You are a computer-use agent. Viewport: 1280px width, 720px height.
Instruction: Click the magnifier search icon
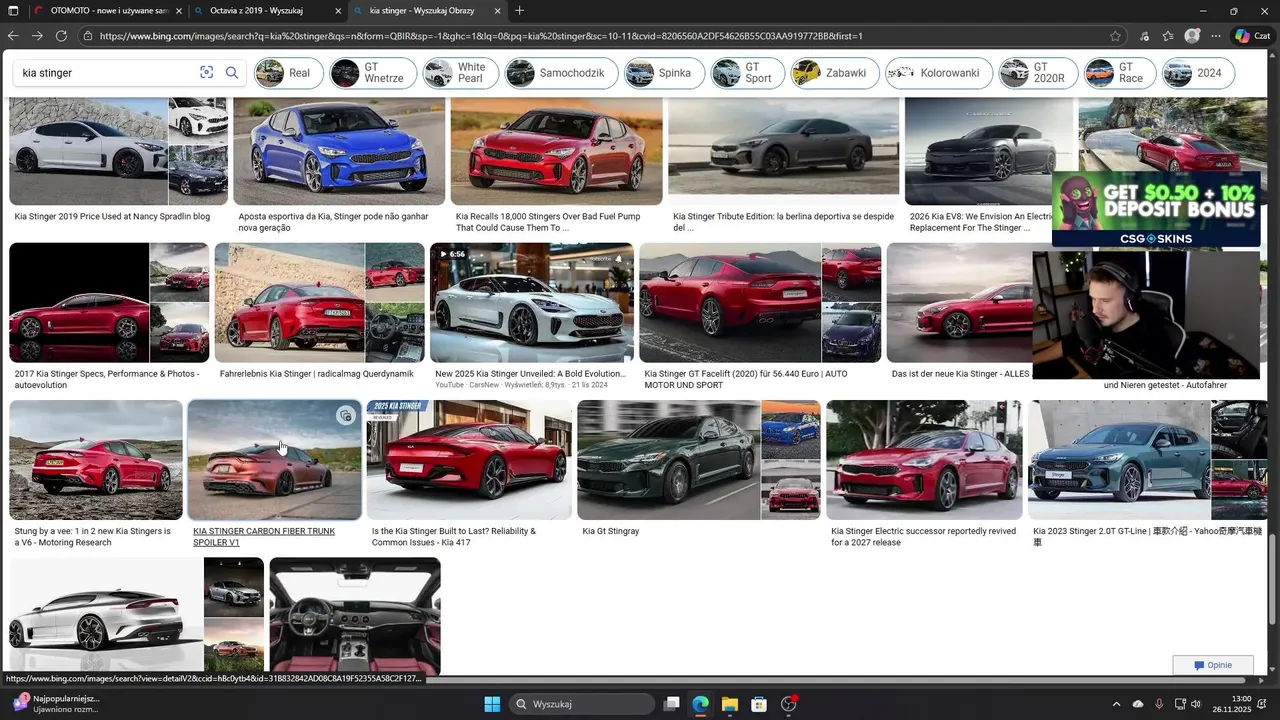[x=232, y=72]
